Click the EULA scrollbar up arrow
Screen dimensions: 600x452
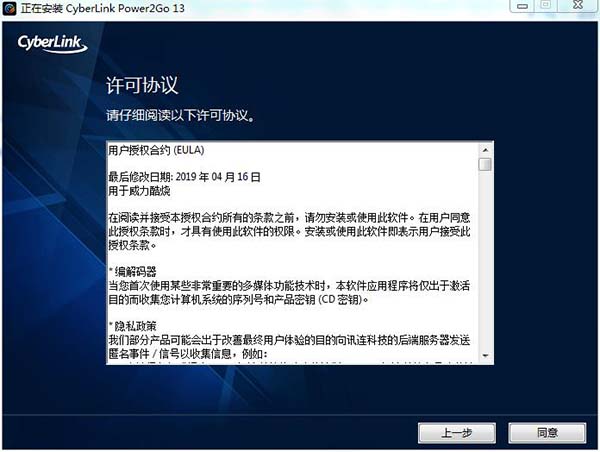[x=485, y=150]
